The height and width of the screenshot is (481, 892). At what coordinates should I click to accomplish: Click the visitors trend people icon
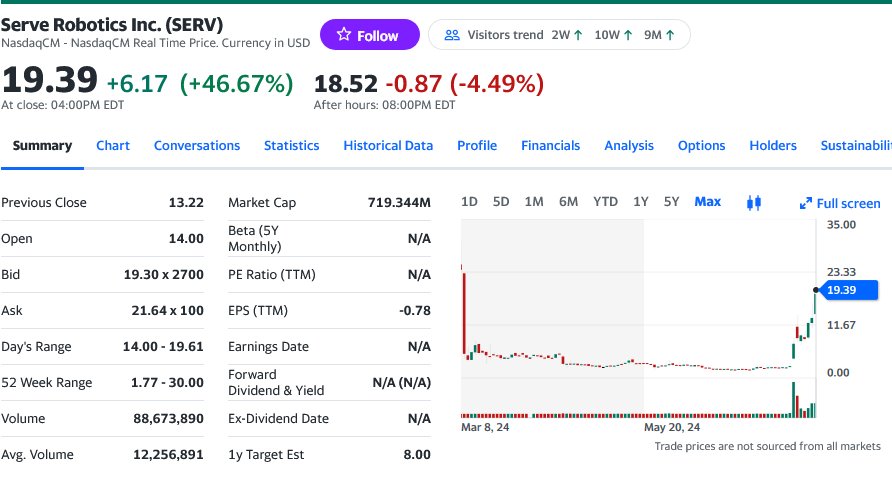tap(452, 35)
